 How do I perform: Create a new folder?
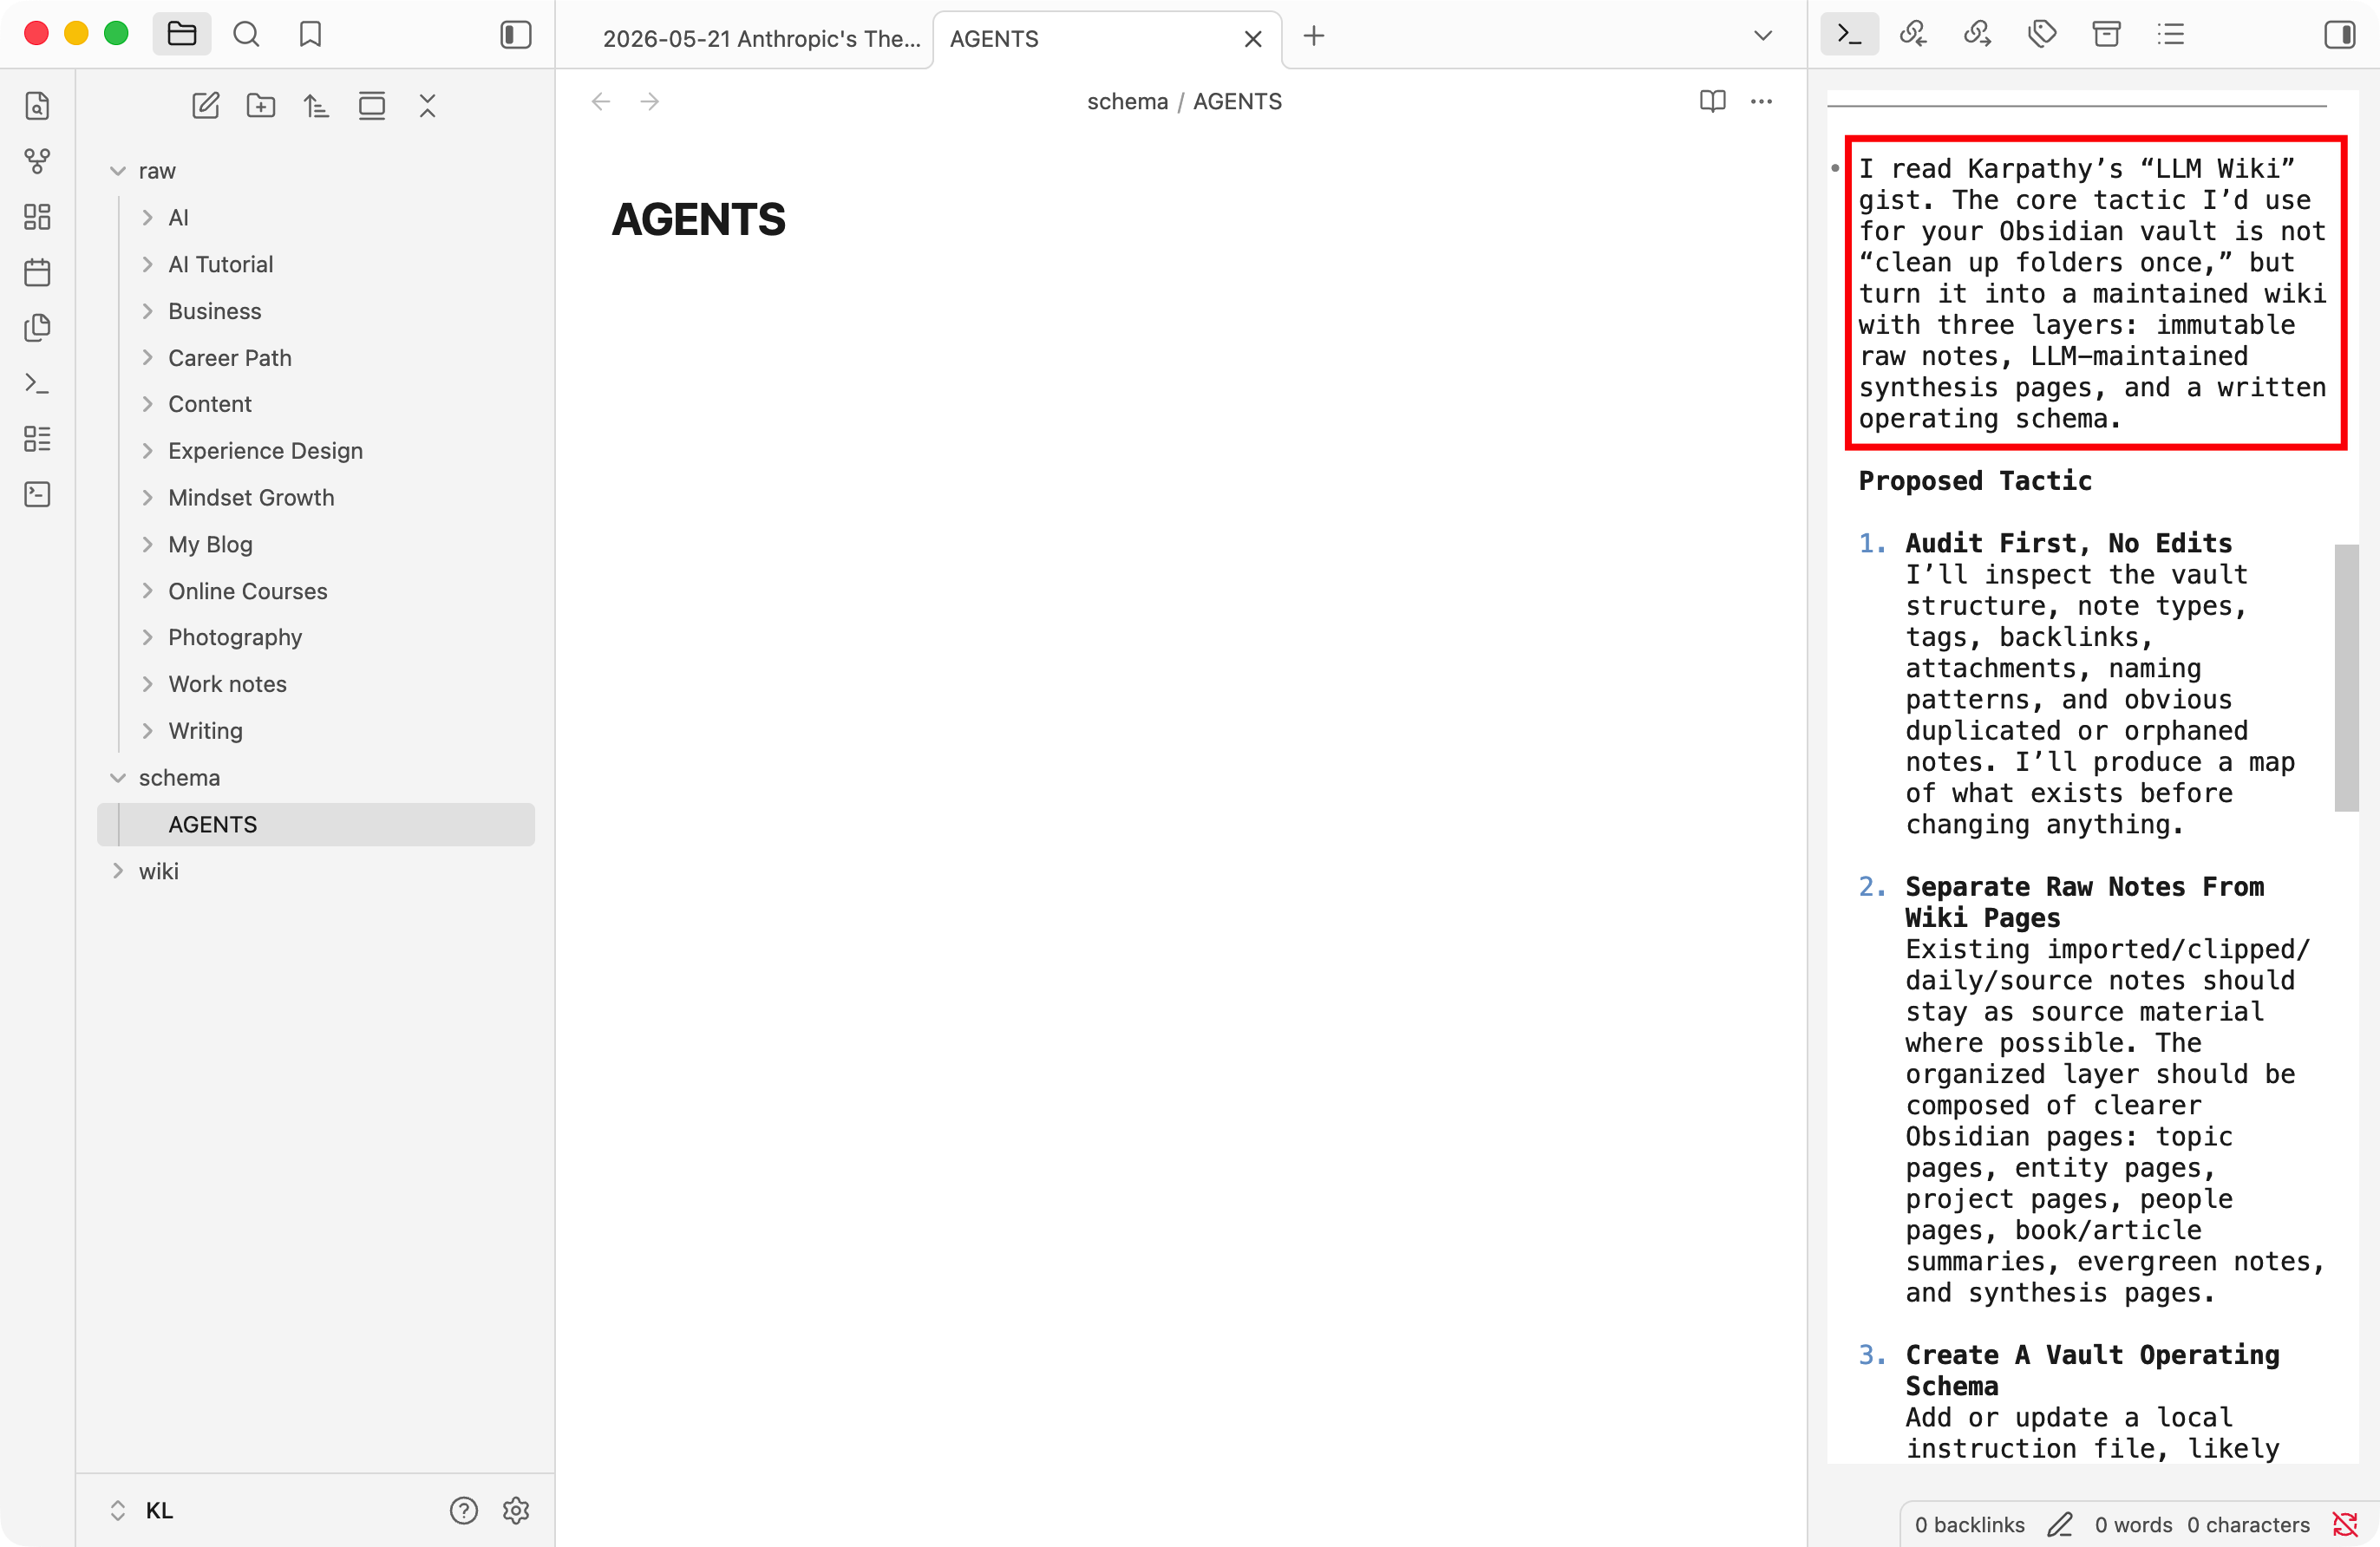[261, 106]
